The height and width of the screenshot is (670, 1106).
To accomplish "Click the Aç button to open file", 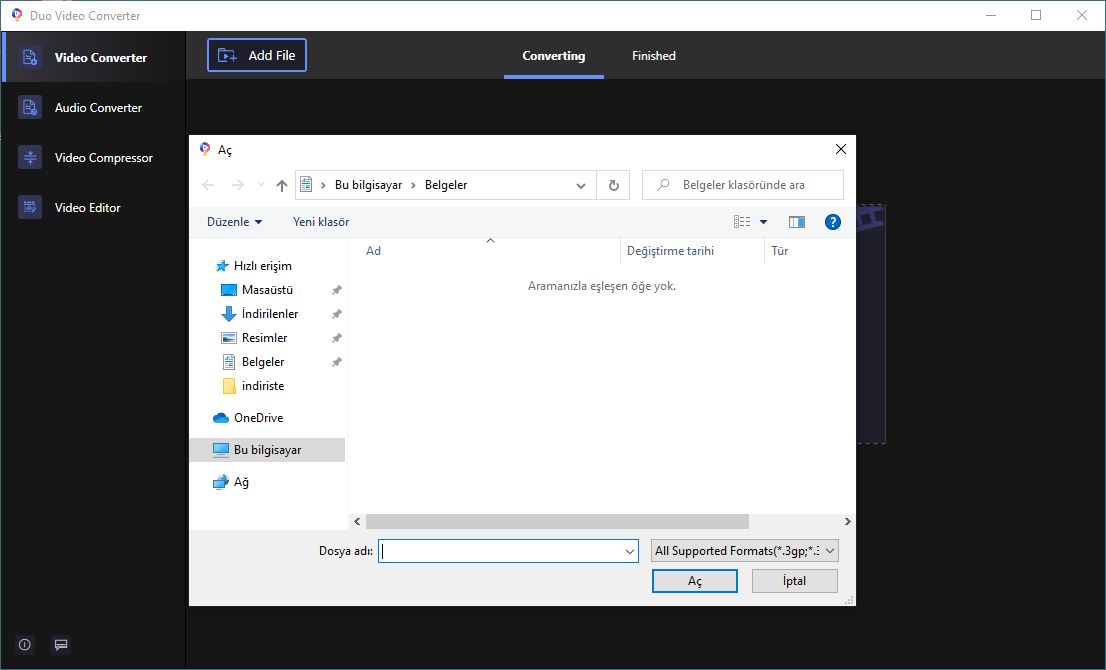I will point(695,581).
